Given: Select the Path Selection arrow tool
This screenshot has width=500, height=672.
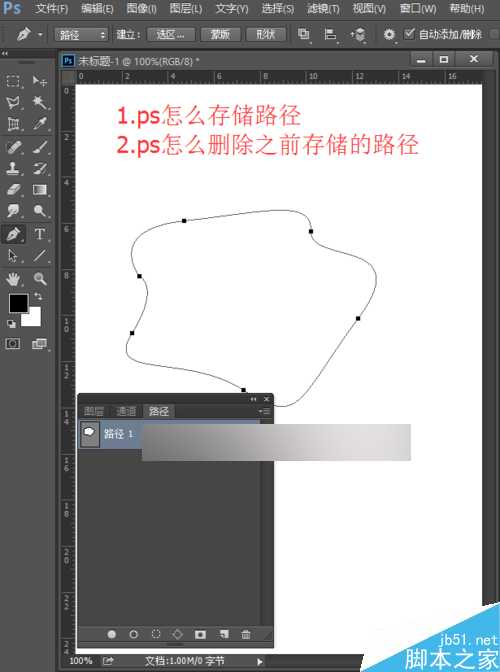Looking at the screenshot, I should click(13, 256).
